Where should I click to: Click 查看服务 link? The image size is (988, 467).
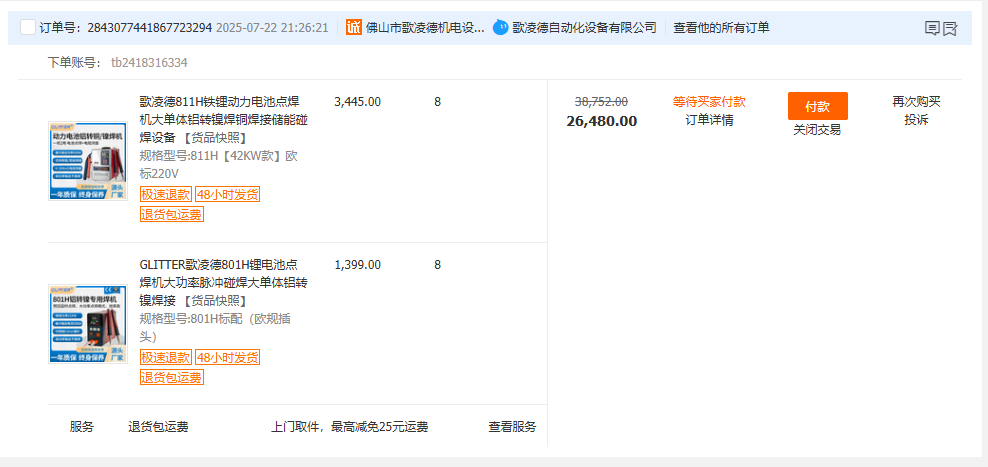(512, 427)
